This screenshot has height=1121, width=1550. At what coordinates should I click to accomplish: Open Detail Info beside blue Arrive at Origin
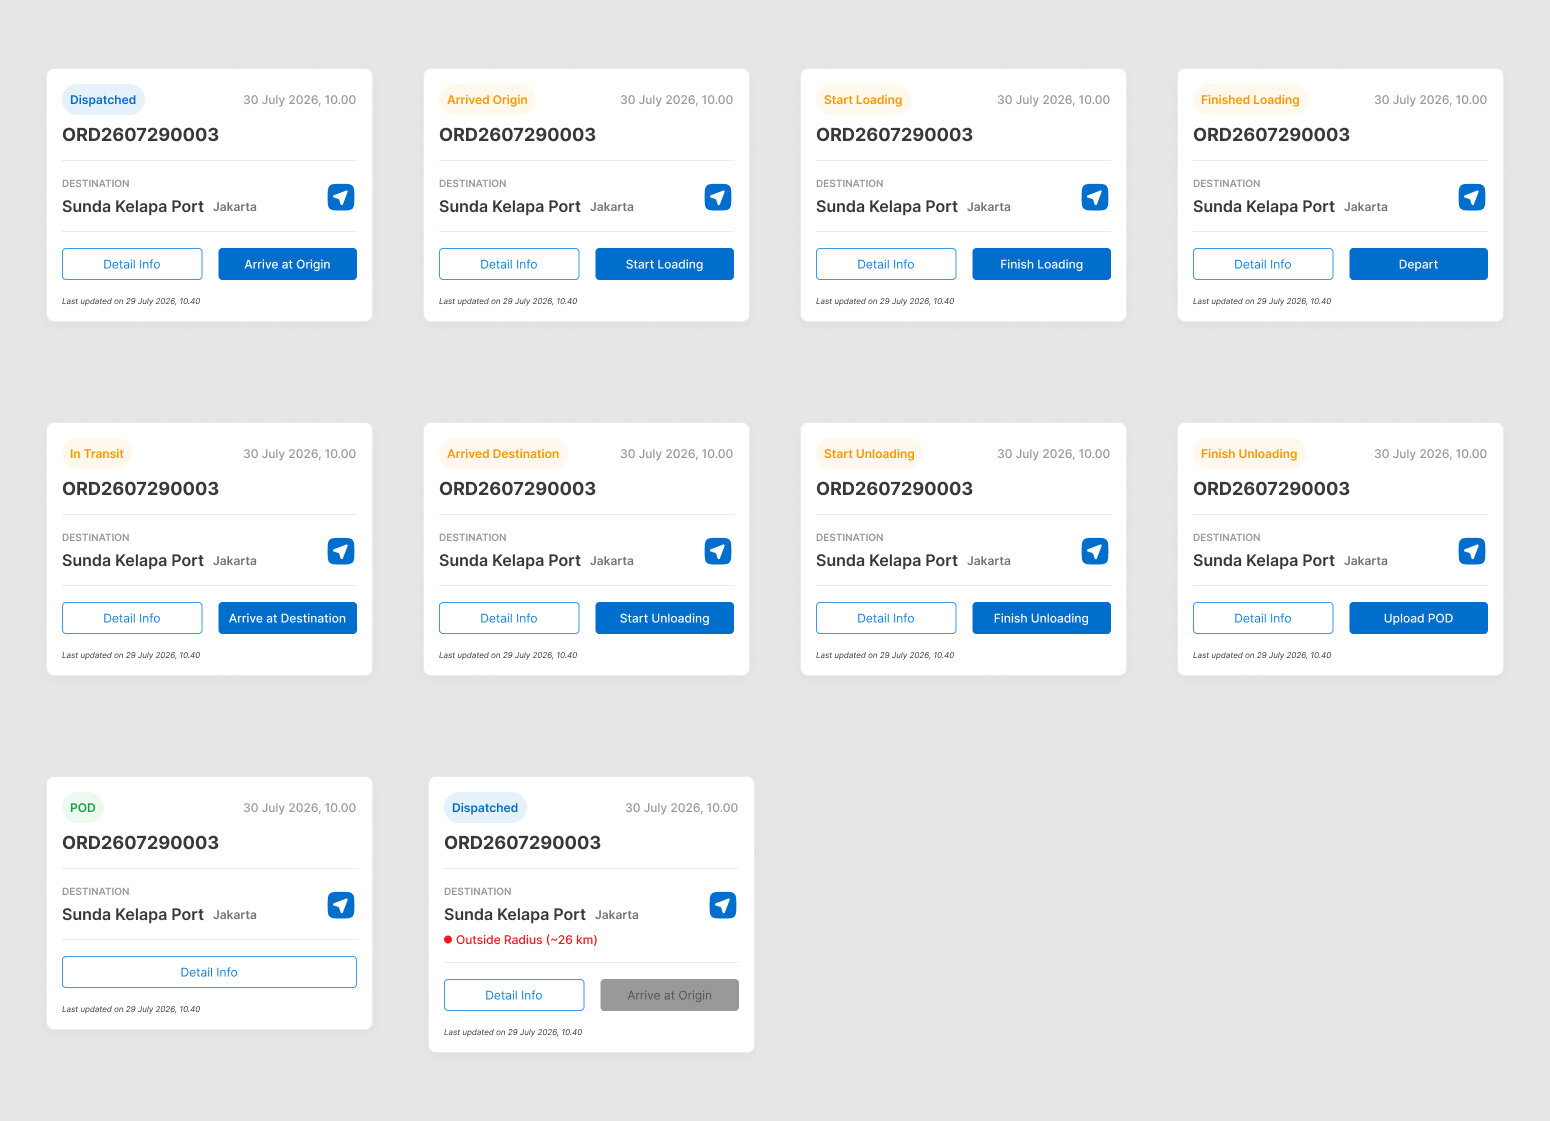pos(132,264)
